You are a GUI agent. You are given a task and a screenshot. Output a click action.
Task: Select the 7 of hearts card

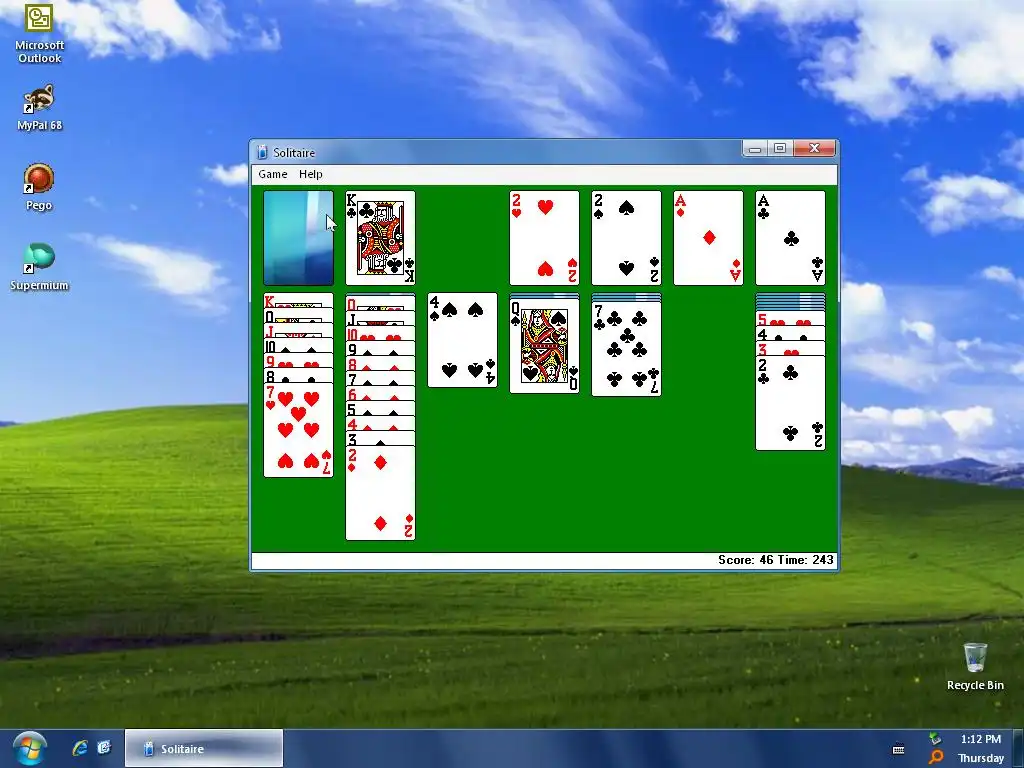coord(298,430)
